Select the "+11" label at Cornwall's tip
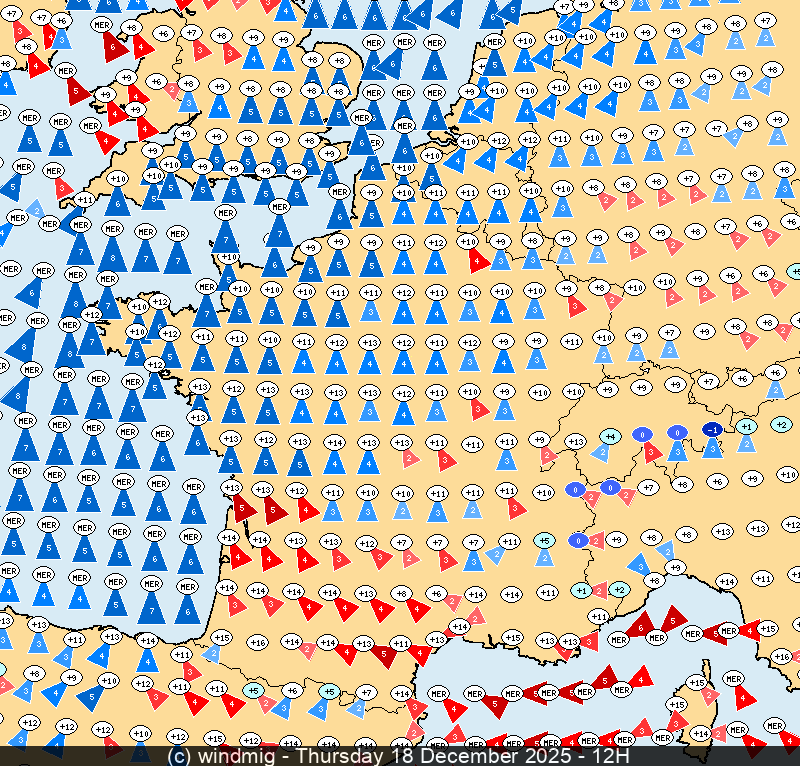This screenshot has width=800, height=766. point(85,200)
